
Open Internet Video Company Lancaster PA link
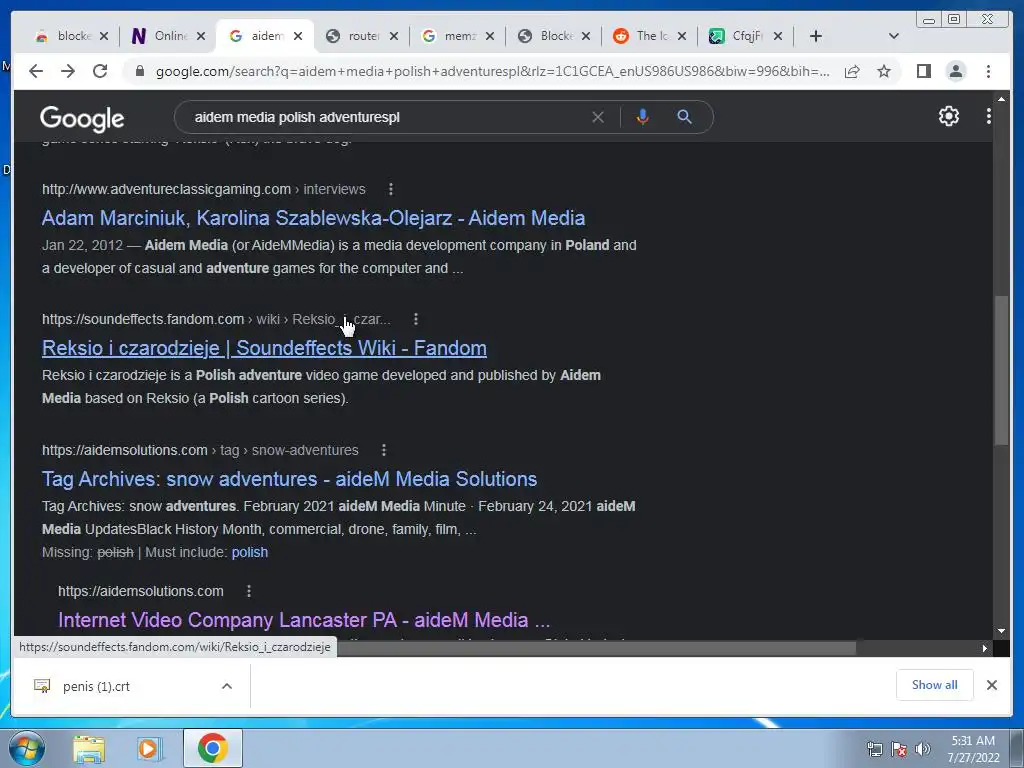point(304,620)
